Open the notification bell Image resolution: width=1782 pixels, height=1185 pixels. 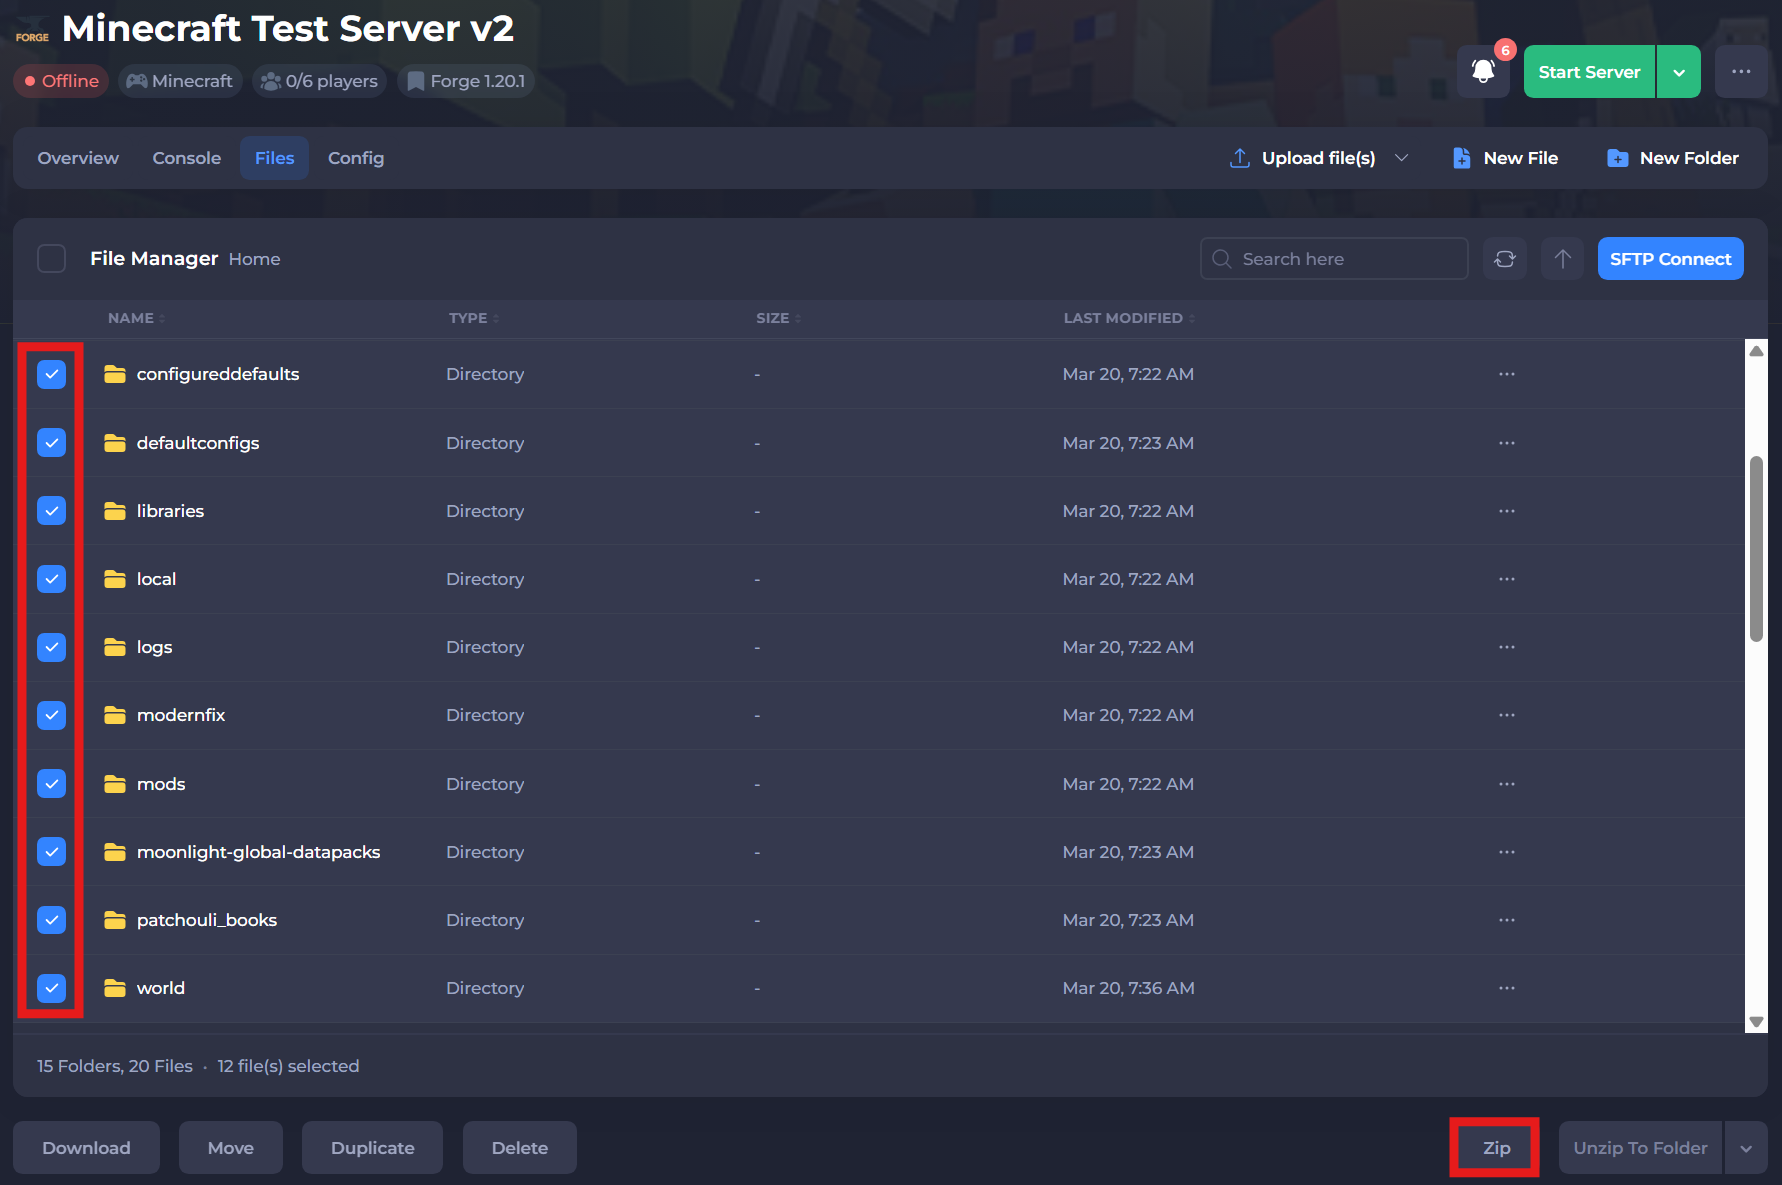pyautogui.click(x=1483, y=71)
